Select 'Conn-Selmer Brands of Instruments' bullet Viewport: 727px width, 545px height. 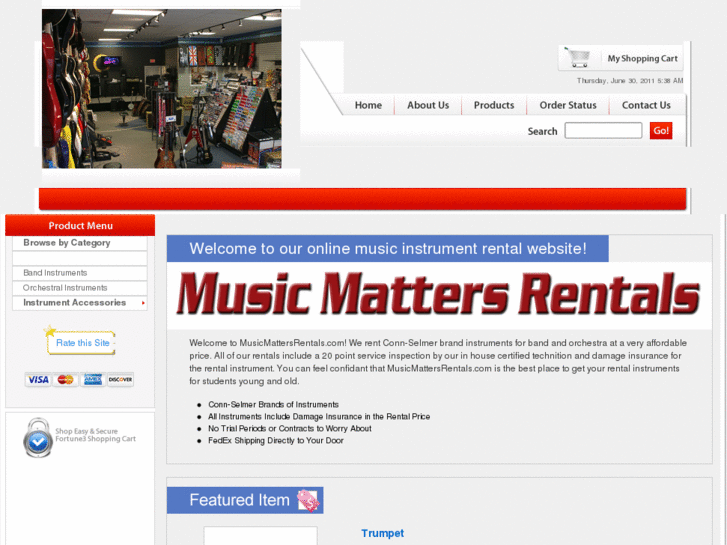click(273, 404)
